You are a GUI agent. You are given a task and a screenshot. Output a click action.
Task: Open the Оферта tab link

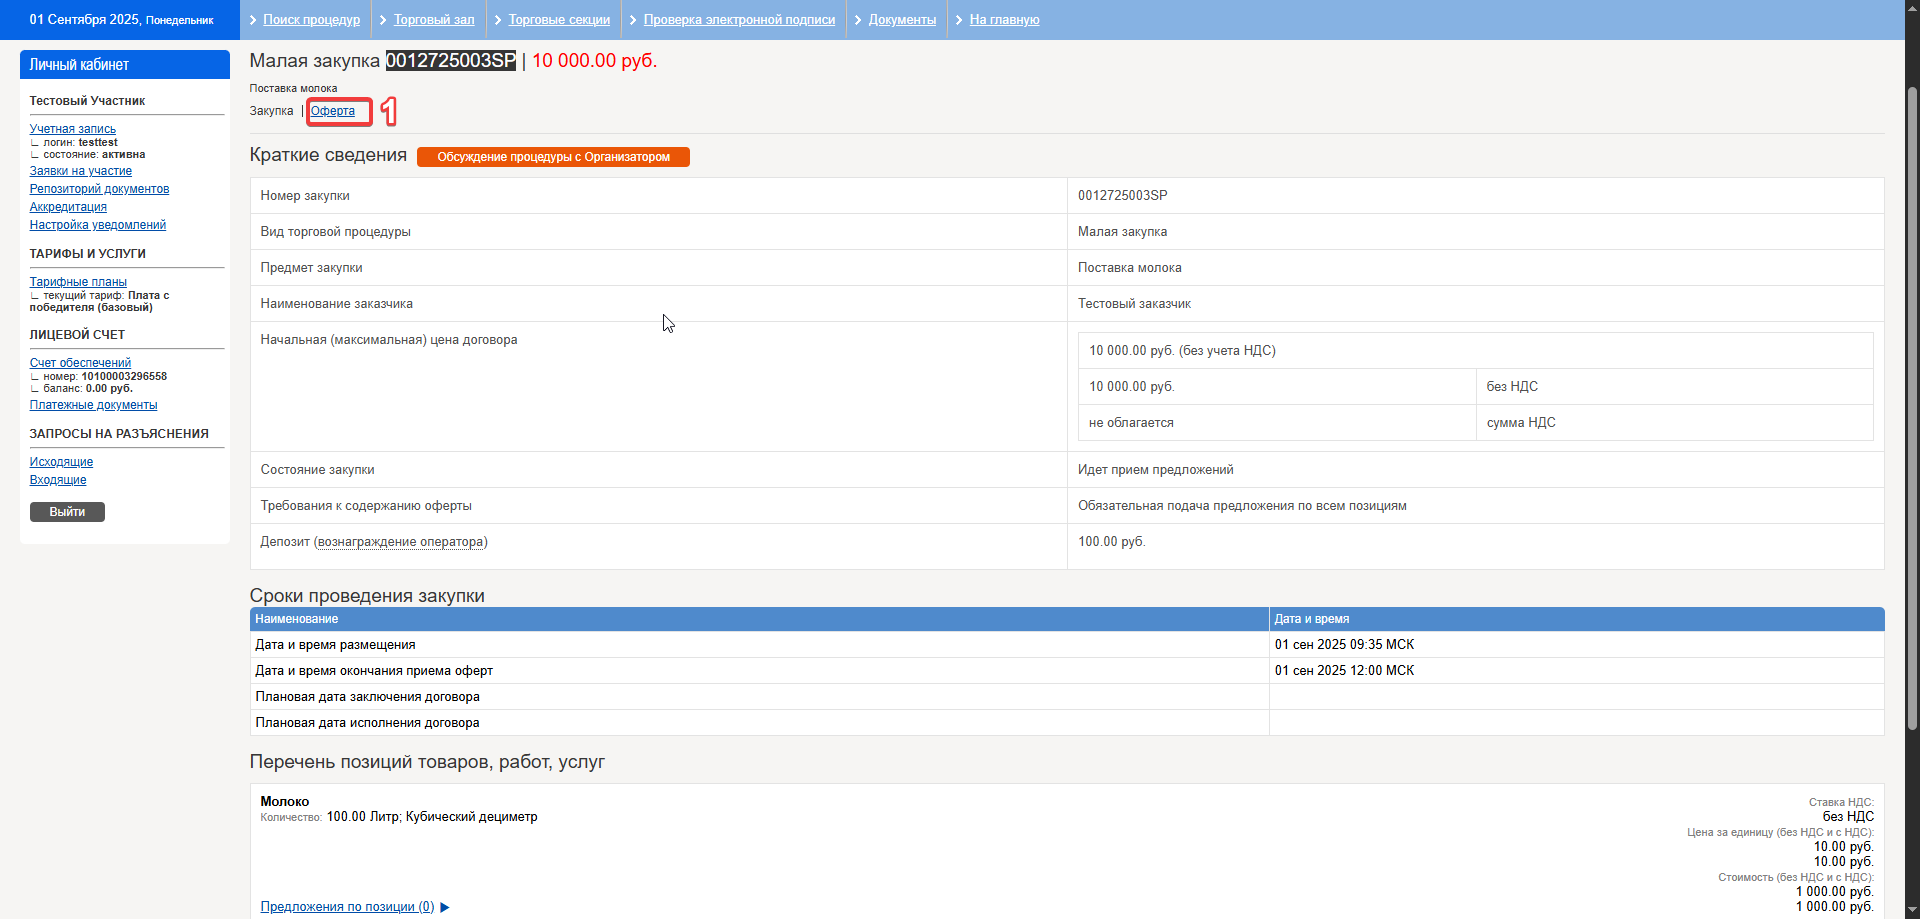pyautogui.click(x=332, y=111)
